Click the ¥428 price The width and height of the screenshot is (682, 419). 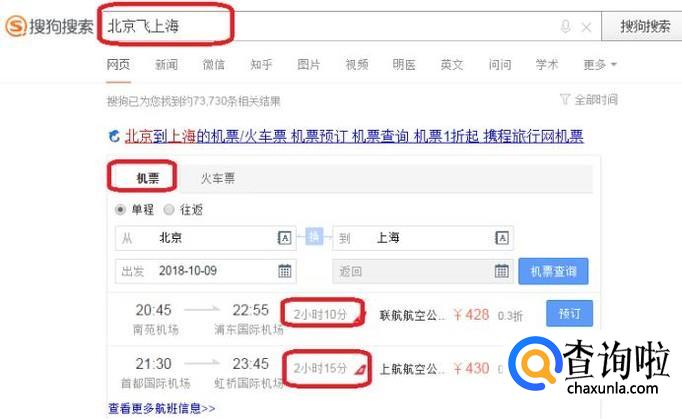click(471, 315)
